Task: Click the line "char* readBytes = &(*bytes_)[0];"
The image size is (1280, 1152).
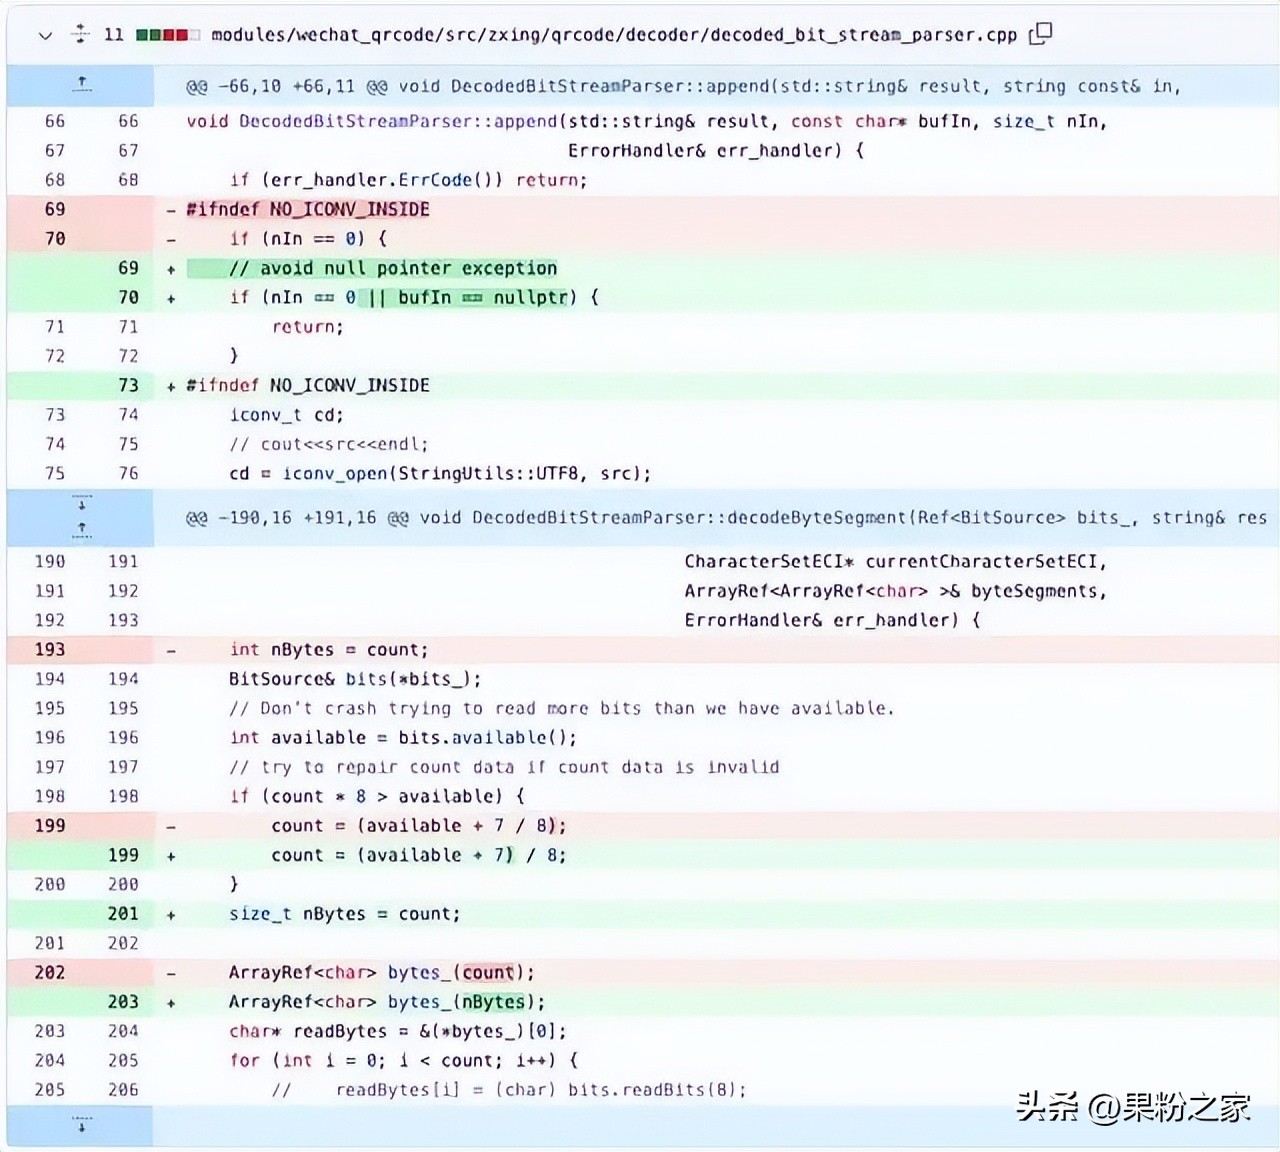Action: (x=398, y=1031)
